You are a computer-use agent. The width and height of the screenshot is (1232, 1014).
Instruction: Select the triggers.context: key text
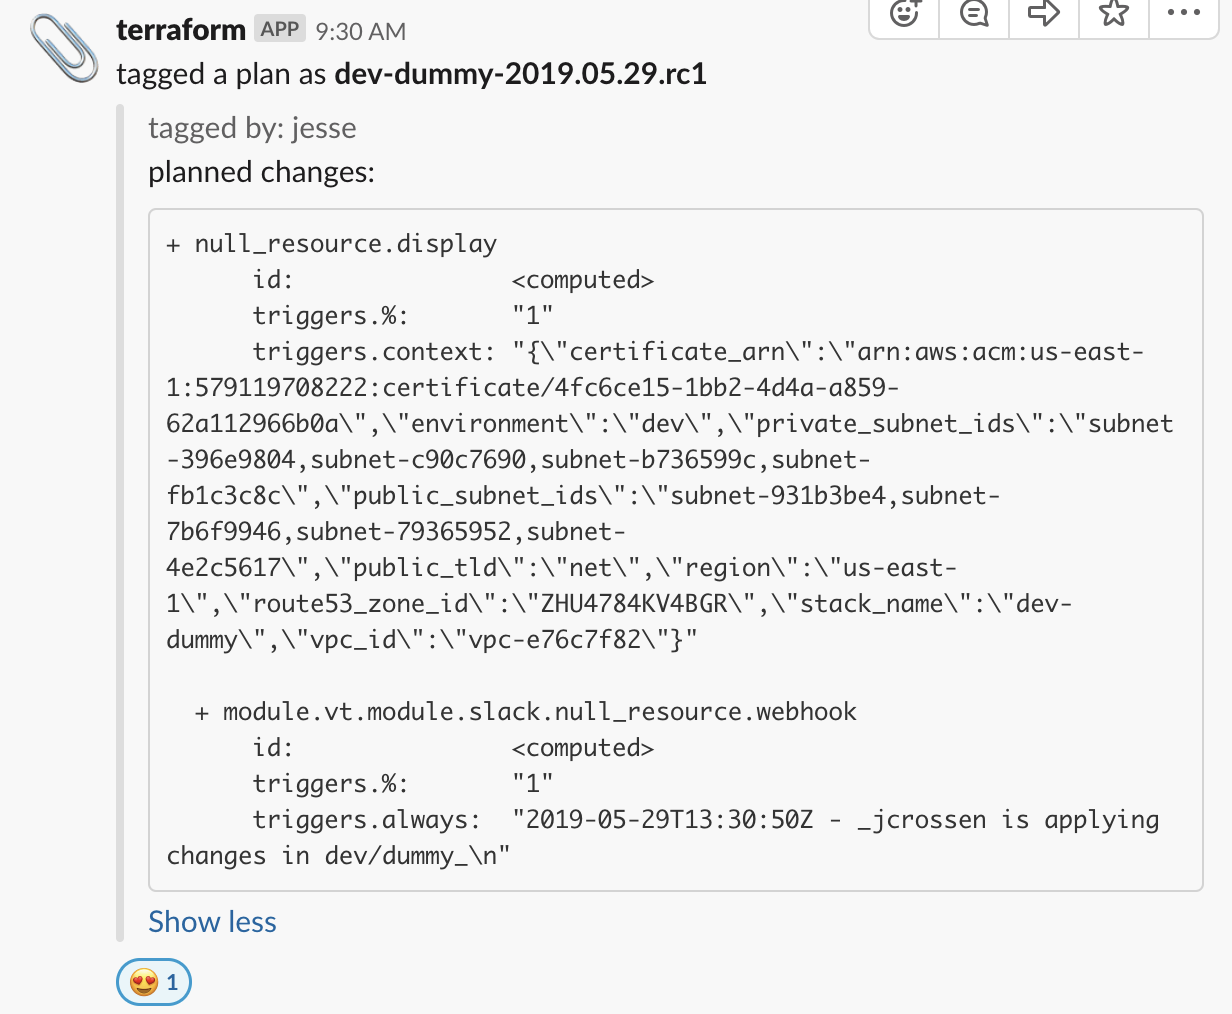coord(374,352)
